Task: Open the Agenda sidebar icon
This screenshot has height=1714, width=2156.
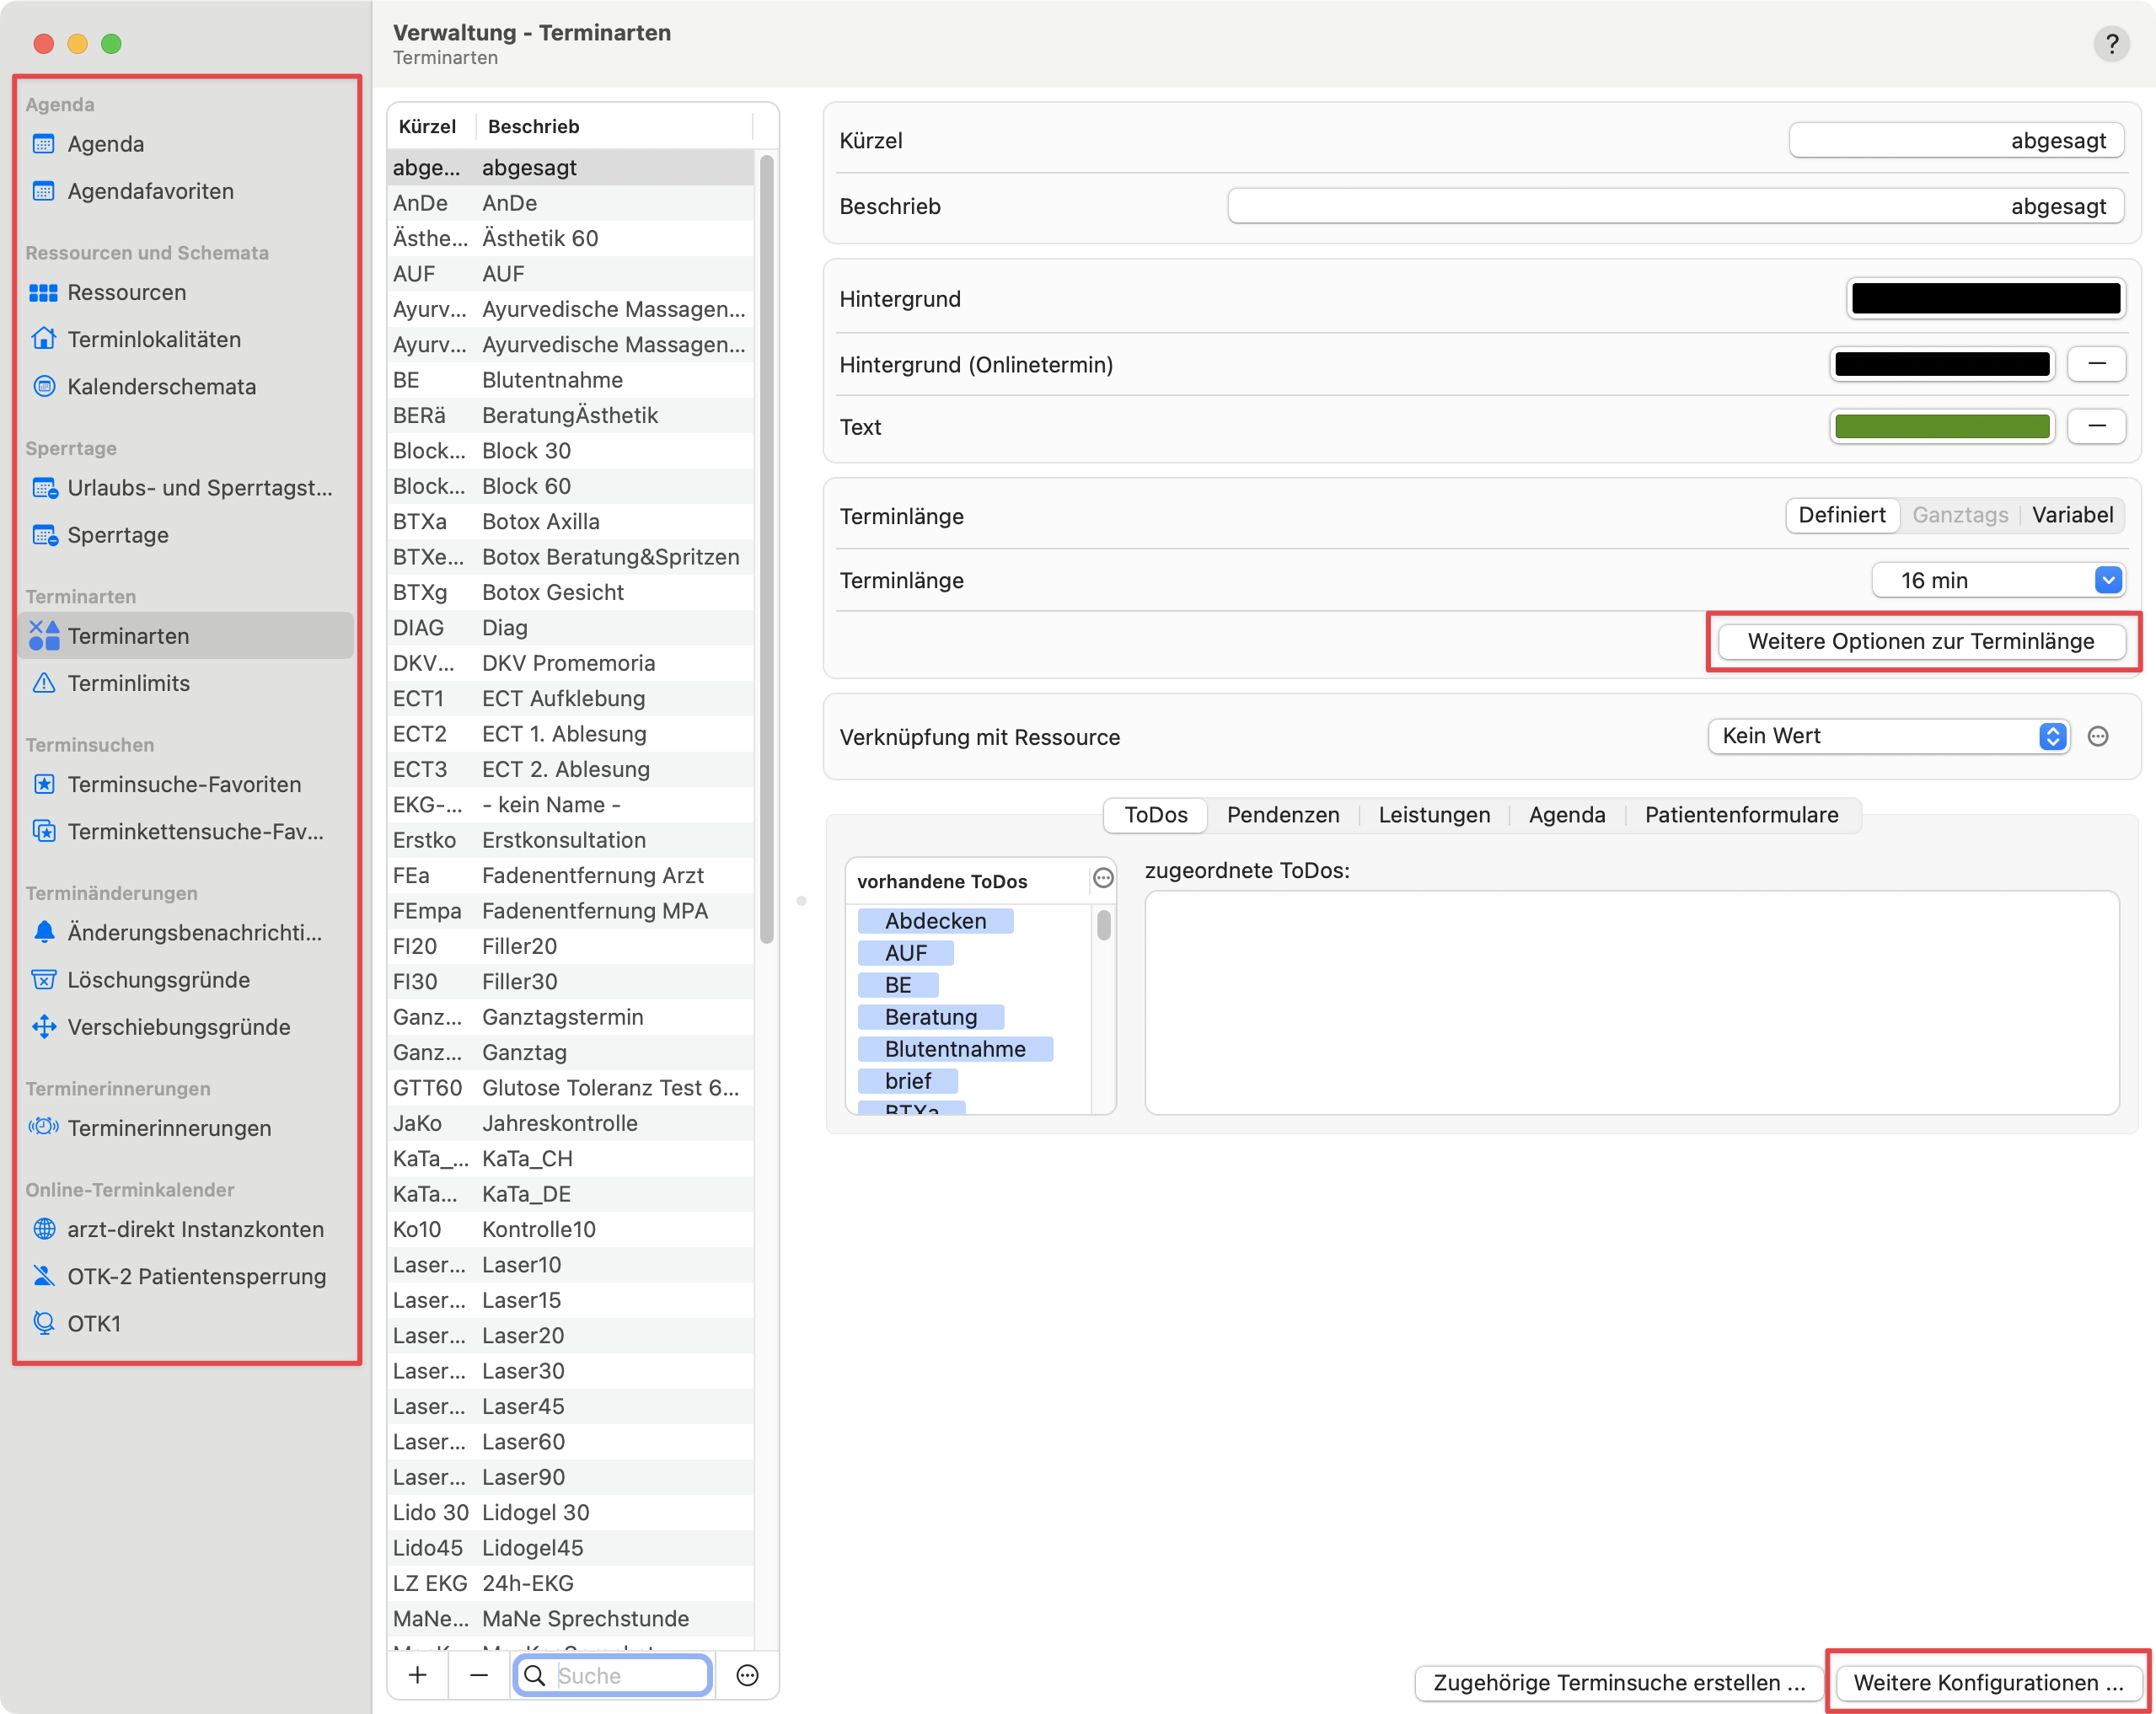Action: pyautogui.click(x=43, y=144)
